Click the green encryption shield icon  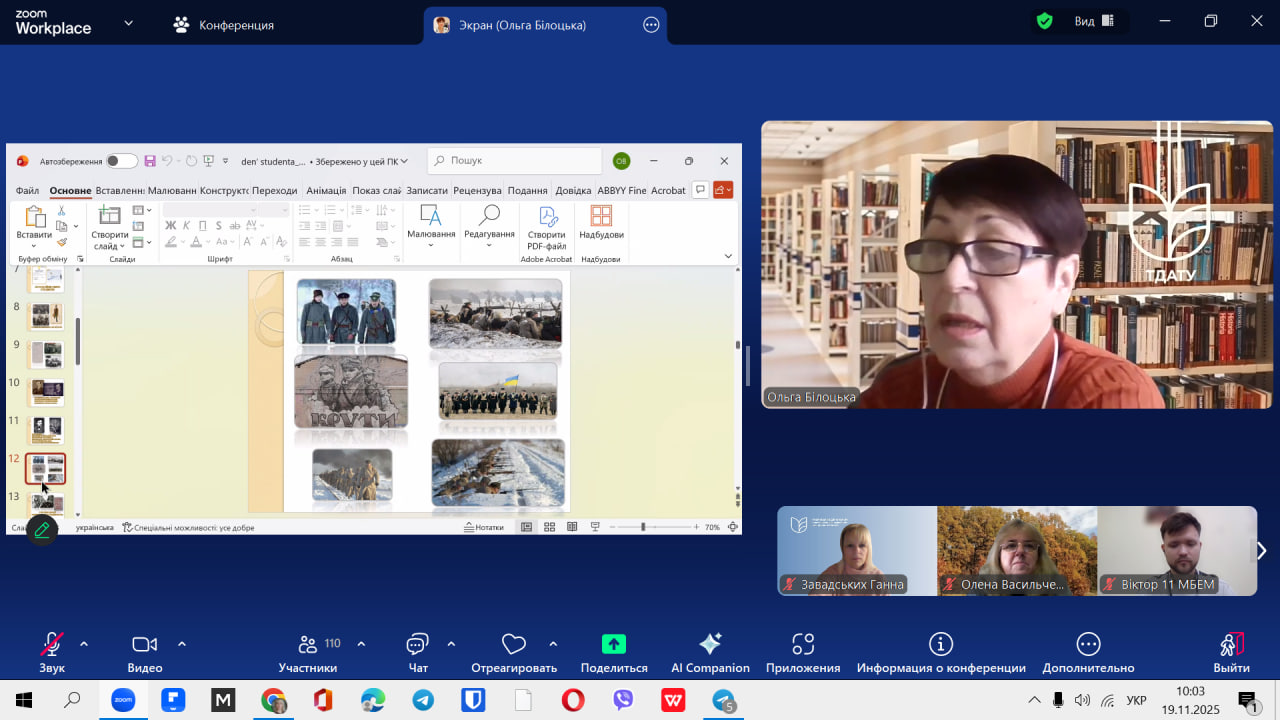tap(1045, 21)
